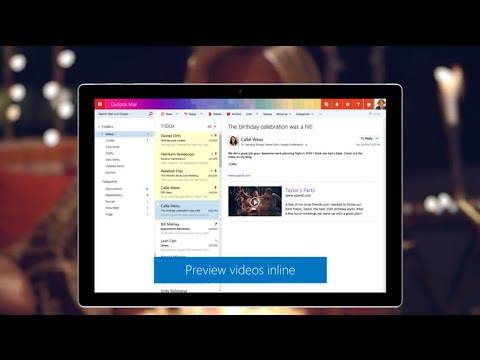
Task: Open the Categories dropdown in toolbar
Action: click(x=305, y=114)
